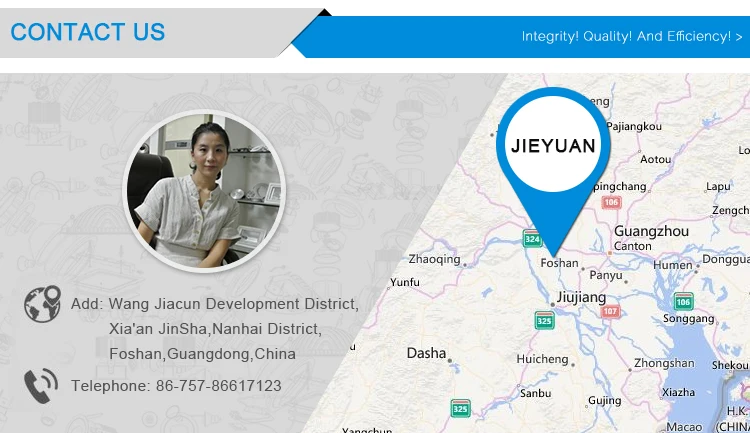Click the green 325 shield near Sanbu
This screenshot has height=433, width=750.
[x=460, y=408]
